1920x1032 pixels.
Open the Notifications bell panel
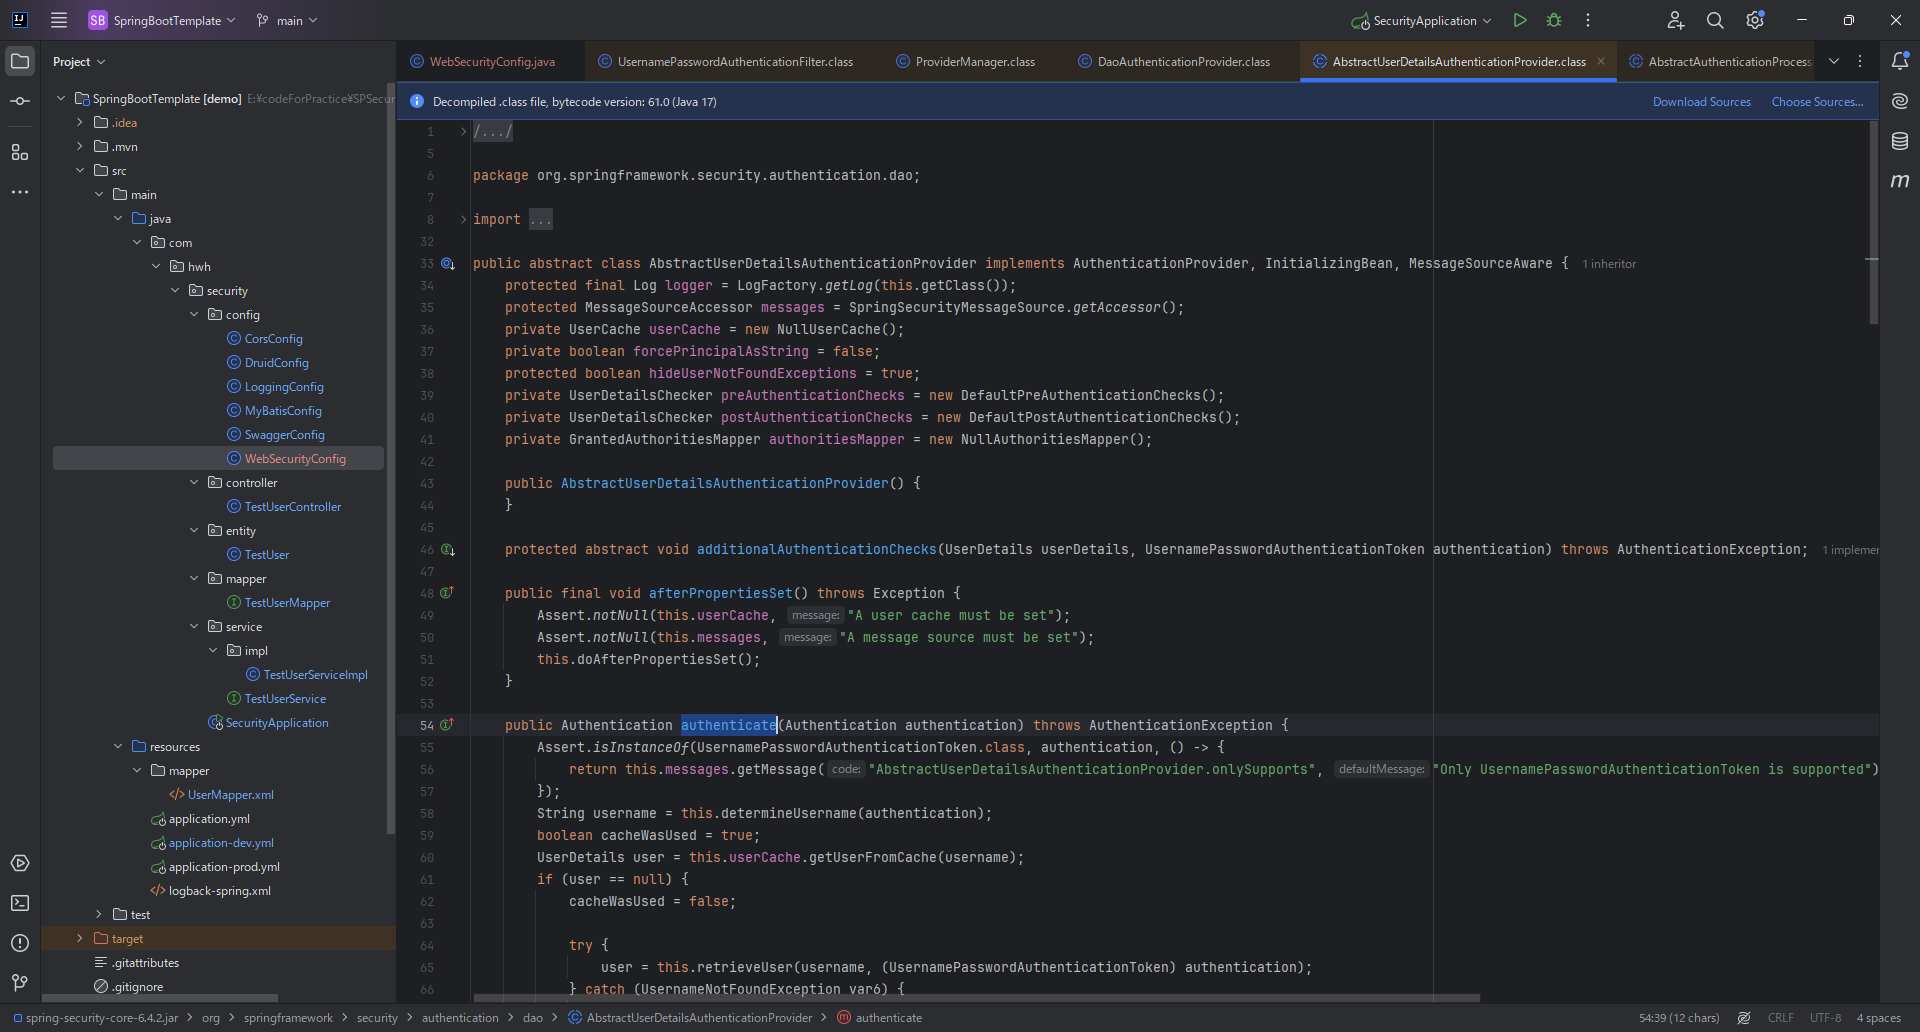point(1900,61)
